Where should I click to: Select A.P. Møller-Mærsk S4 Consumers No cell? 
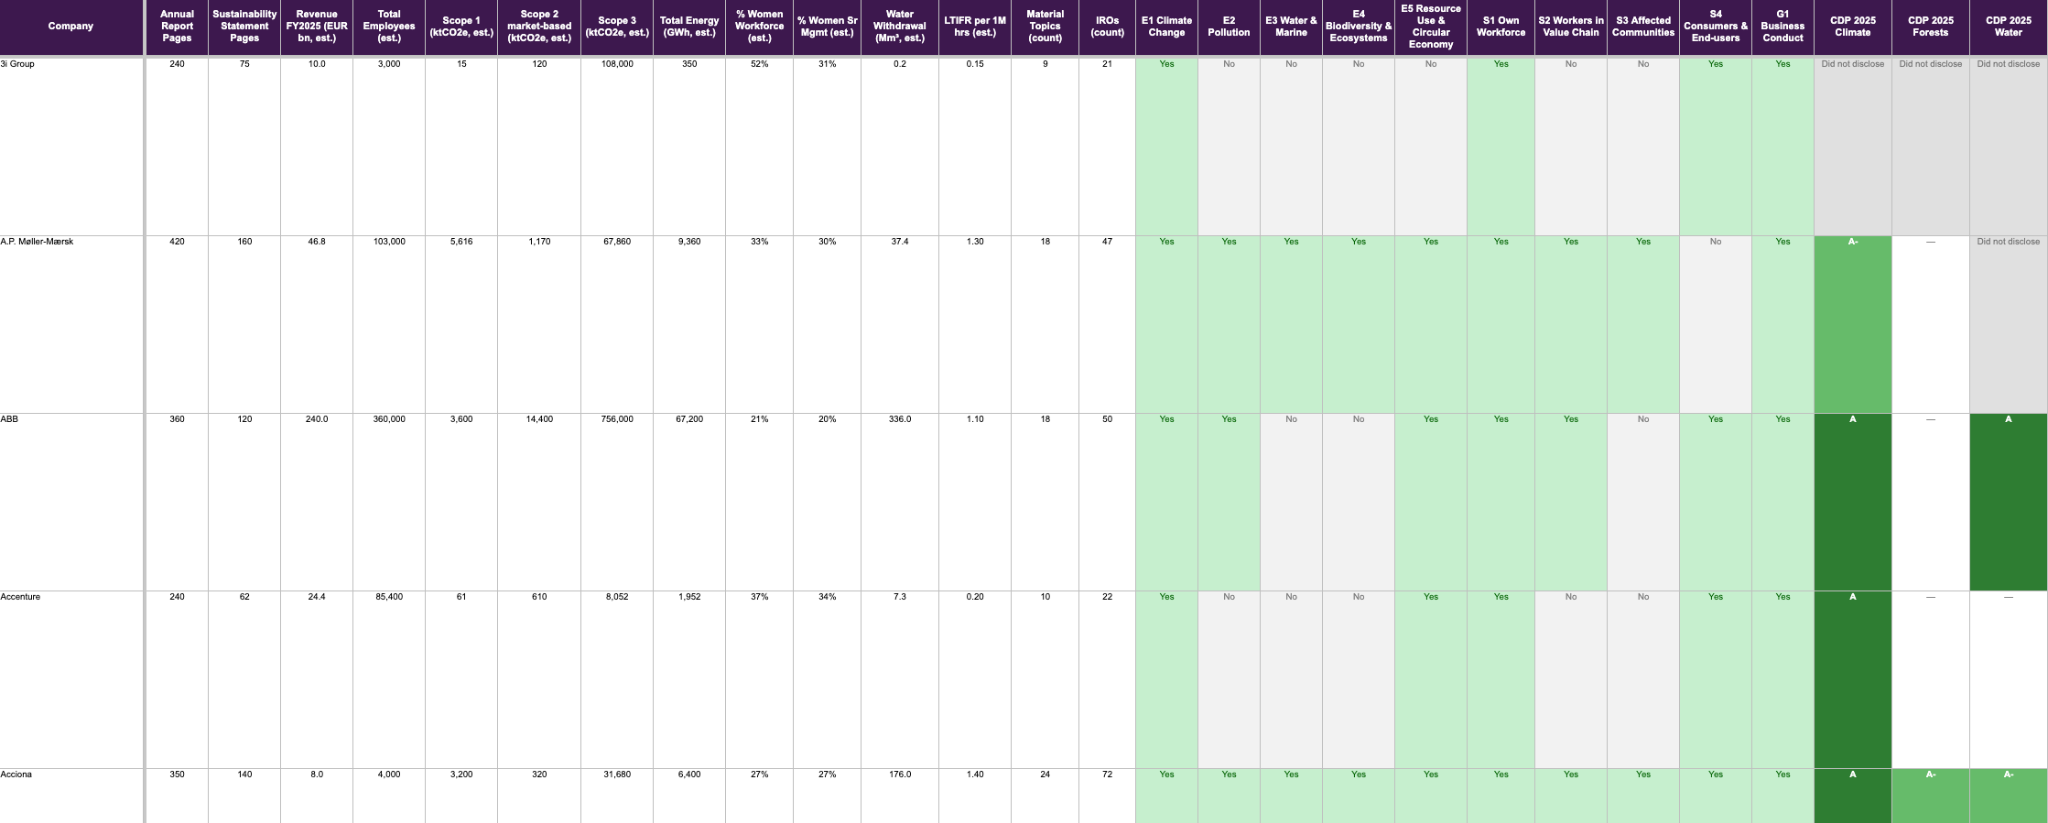[x=1715, y=324]
